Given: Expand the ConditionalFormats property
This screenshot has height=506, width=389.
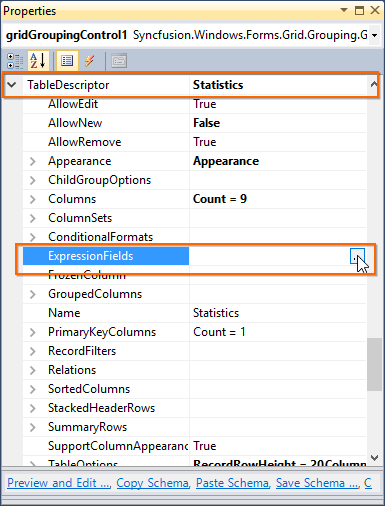Looking at the screenshot, I should [x=33, y=237].
